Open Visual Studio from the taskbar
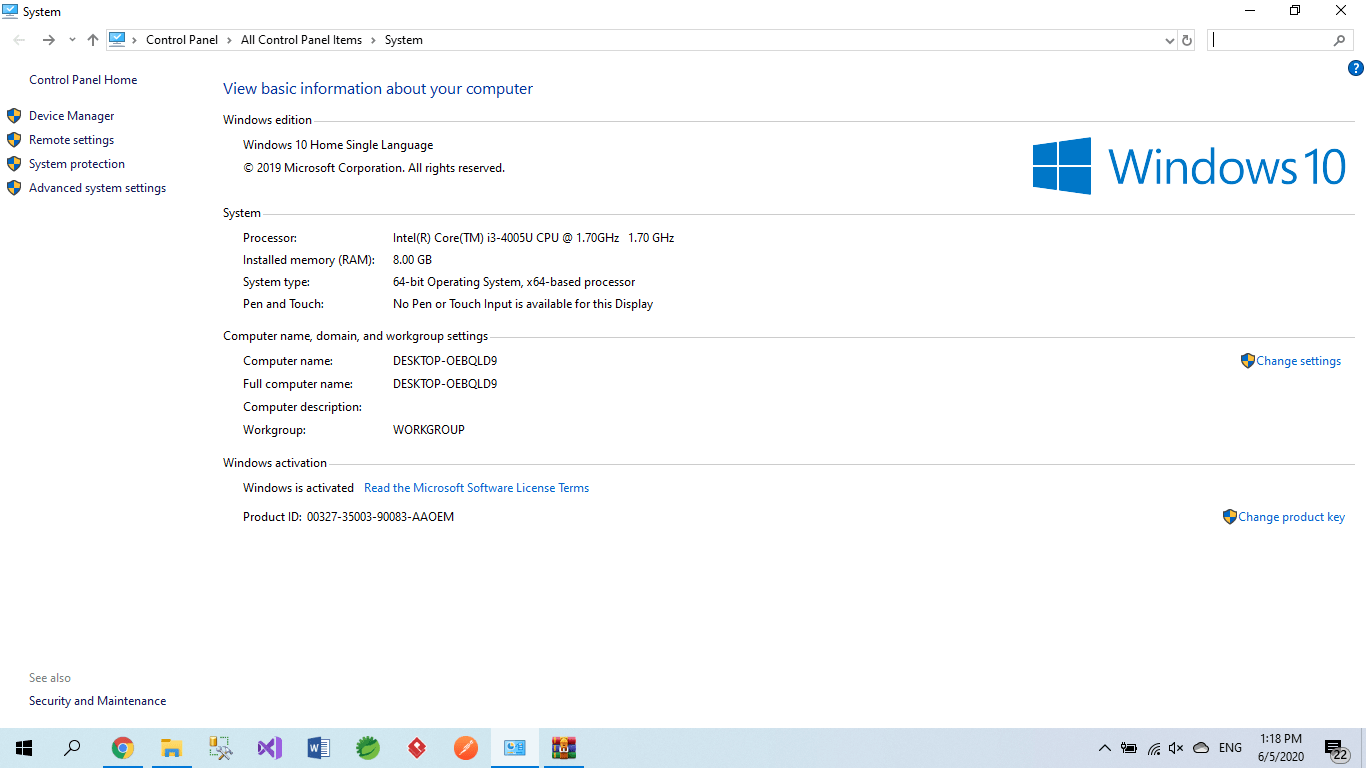The height and width of the screenshot is (768, 1366). click(270, 748)
